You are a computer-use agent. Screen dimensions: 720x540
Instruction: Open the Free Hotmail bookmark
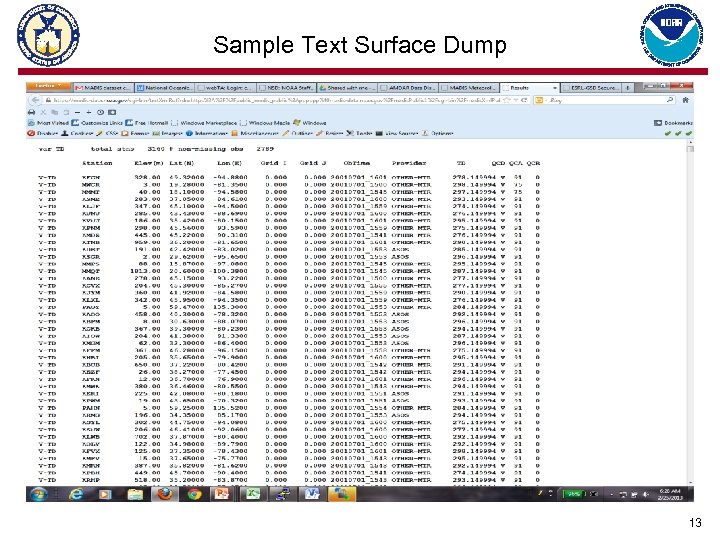147,123
